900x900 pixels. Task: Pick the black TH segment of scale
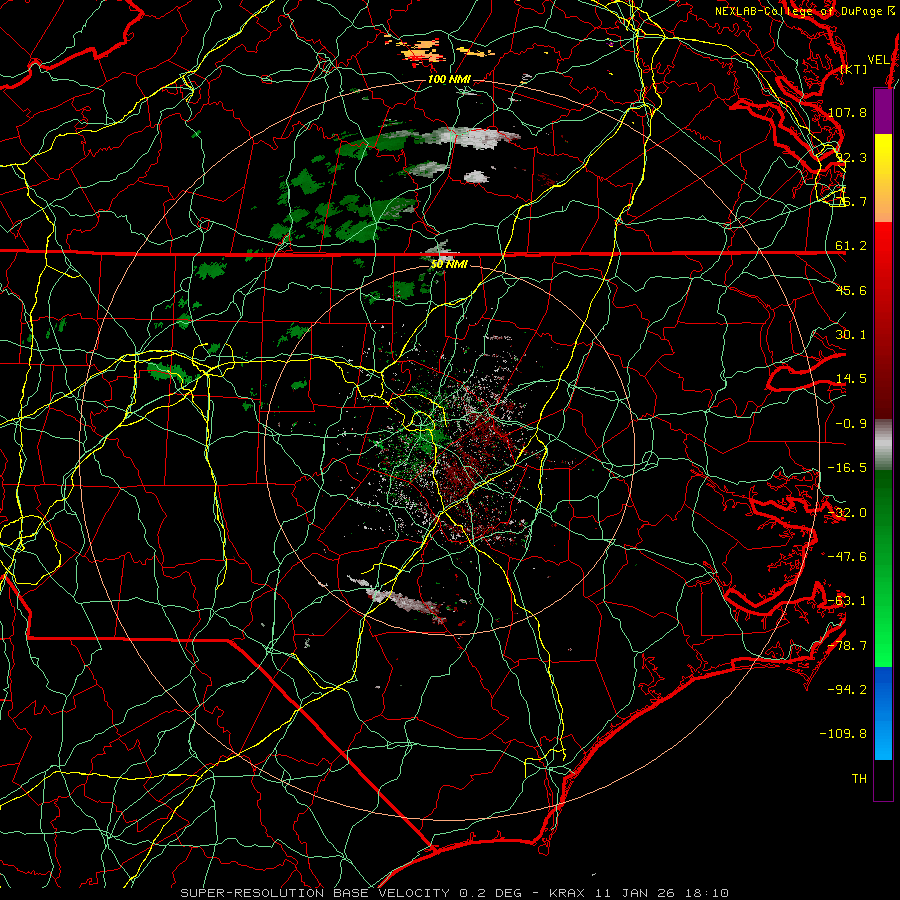883,779
